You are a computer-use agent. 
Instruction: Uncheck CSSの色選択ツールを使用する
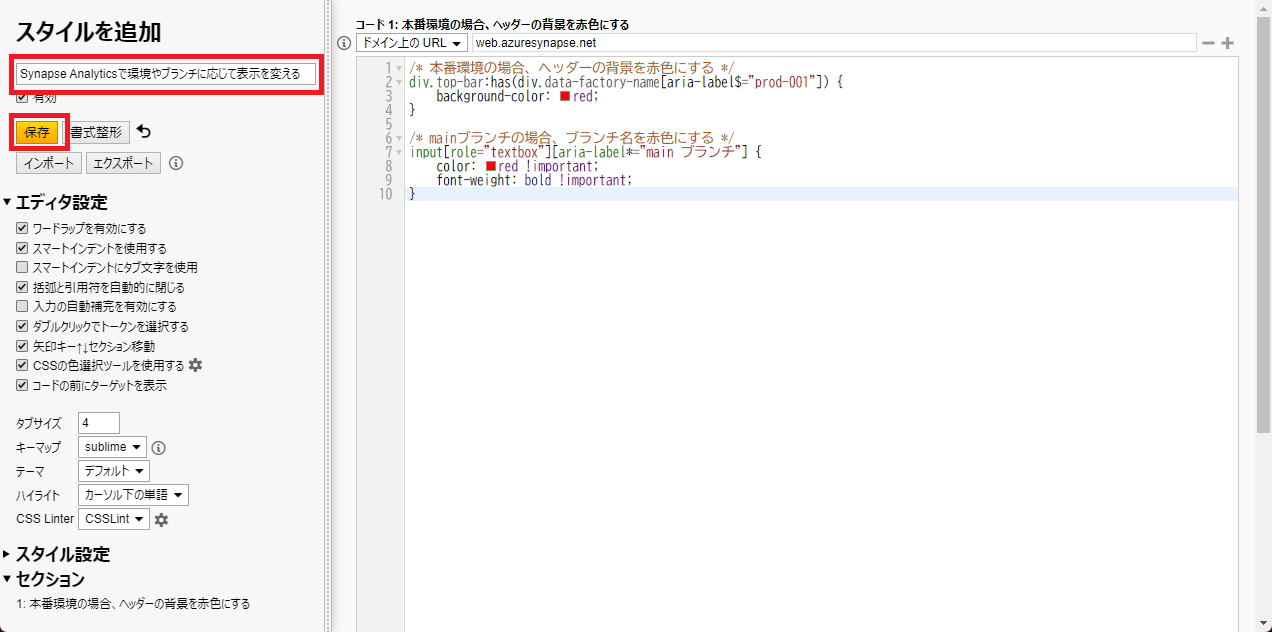pos(22,365)
